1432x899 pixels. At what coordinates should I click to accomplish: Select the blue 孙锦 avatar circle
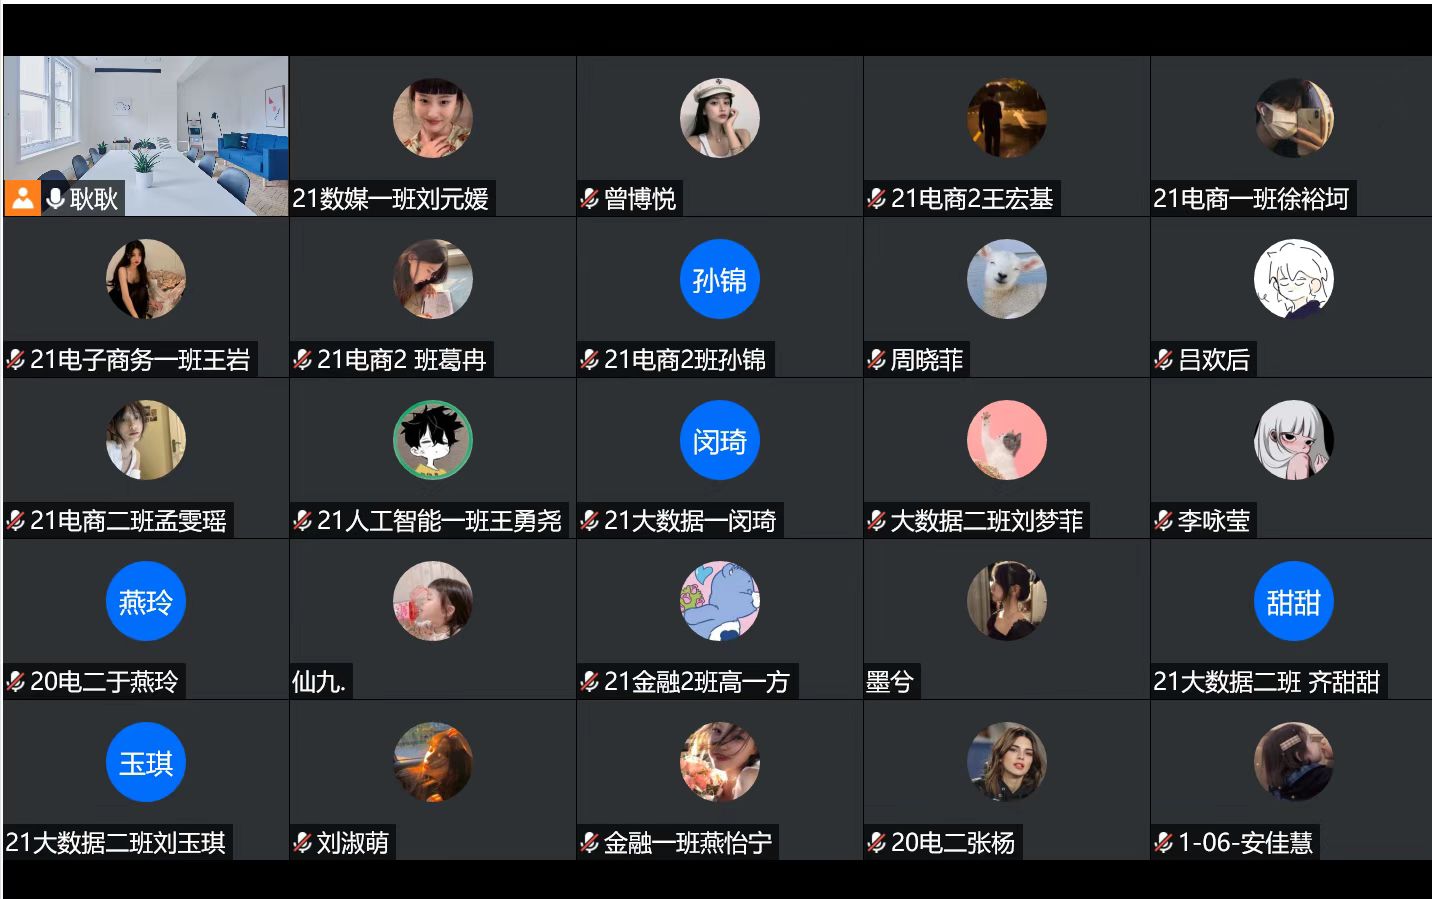click(x=719, y=280)
